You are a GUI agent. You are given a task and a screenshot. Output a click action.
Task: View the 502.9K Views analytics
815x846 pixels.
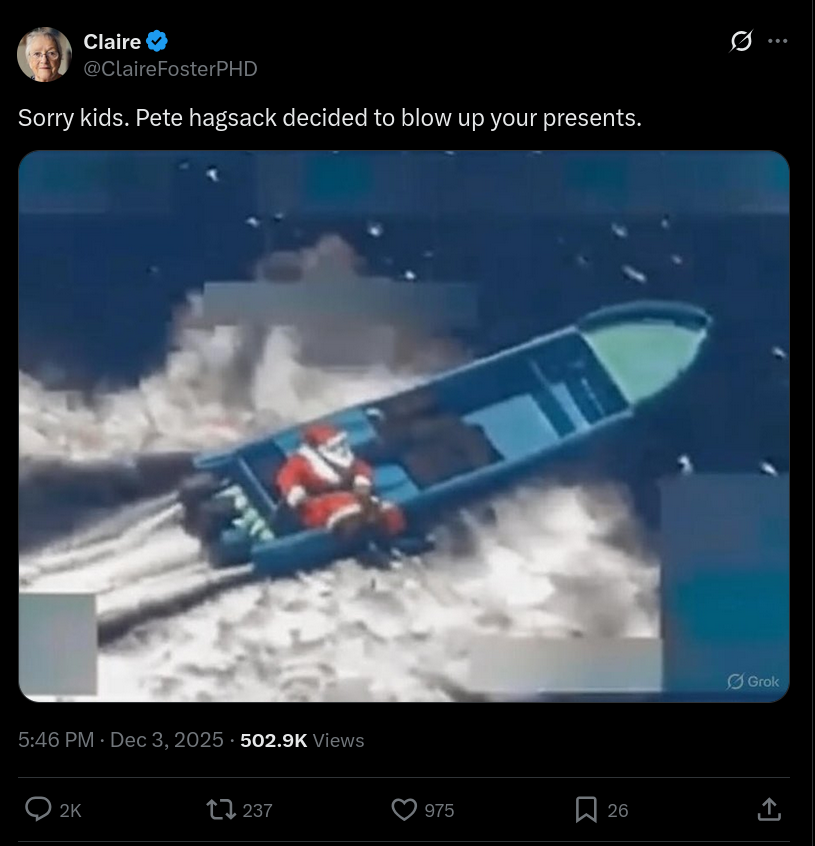point(302,740)
